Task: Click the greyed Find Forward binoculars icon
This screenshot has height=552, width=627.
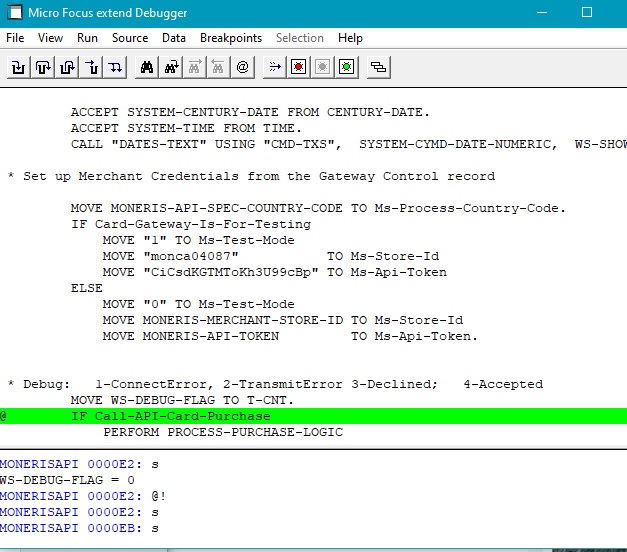Action: (195, 67)
